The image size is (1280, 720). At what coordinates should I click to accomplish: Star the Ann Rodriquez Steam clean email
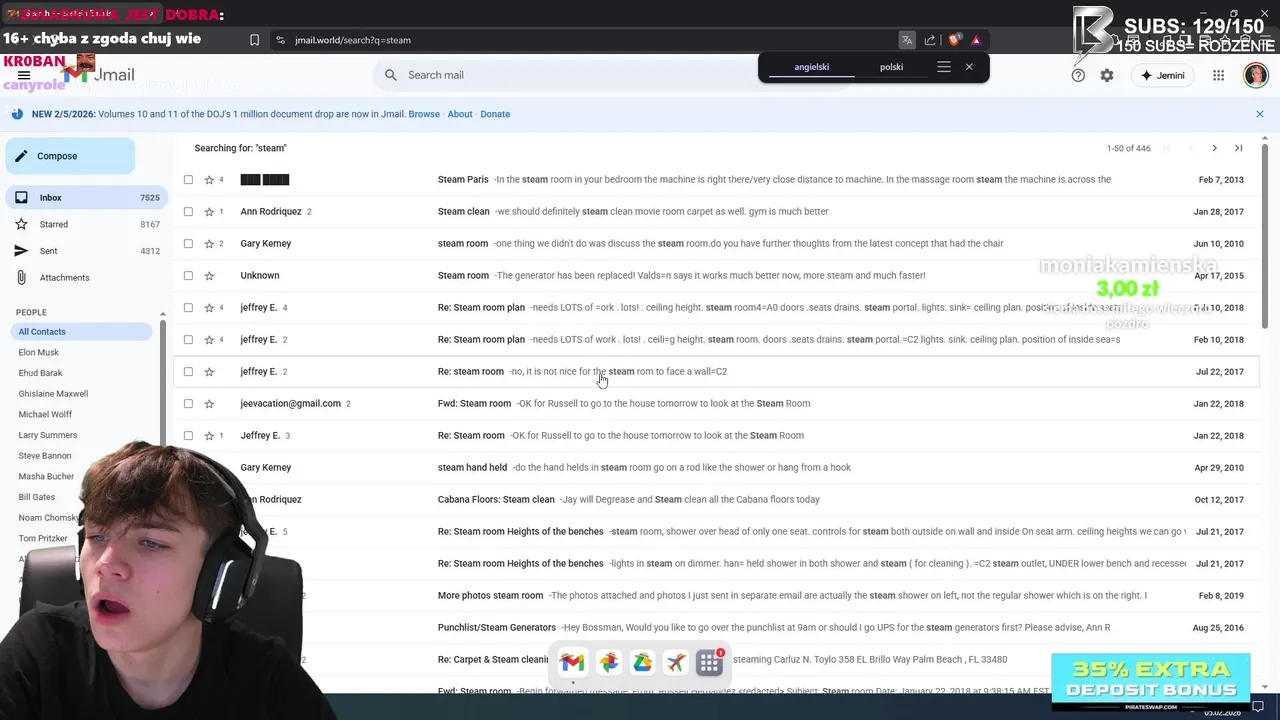[x=209, y=212]
